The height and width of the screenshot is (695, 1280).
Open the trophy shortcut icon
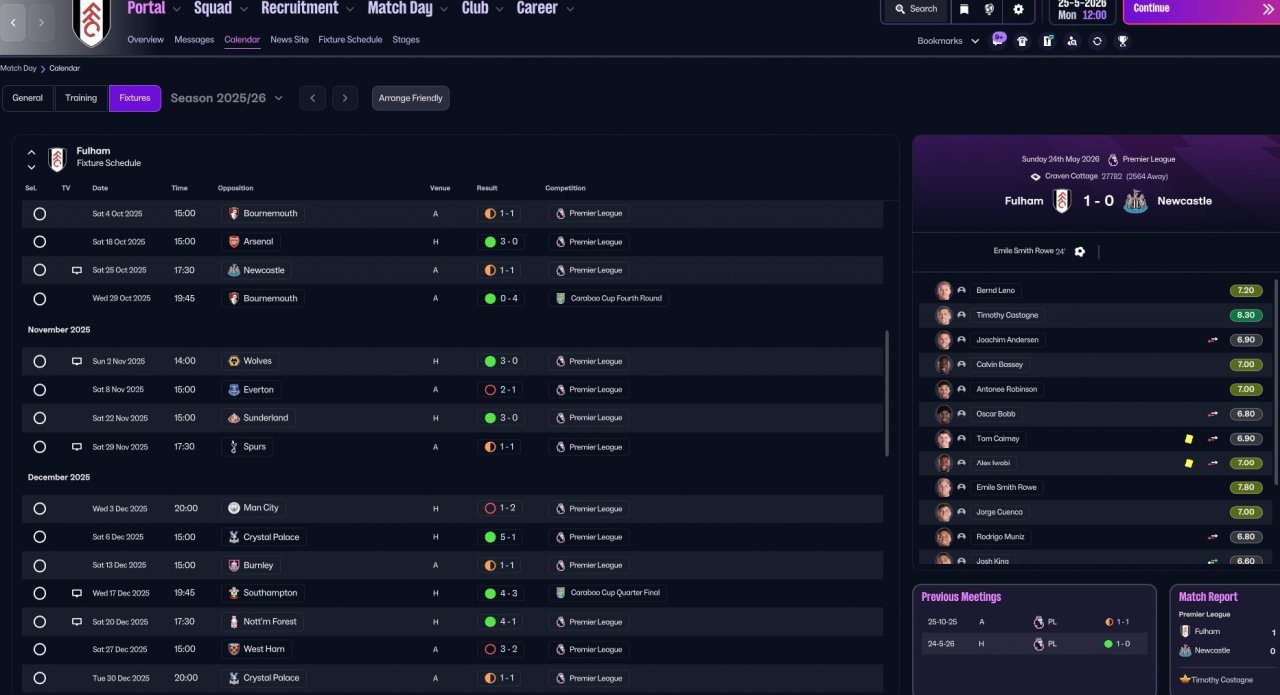(x=1123, y=41)
